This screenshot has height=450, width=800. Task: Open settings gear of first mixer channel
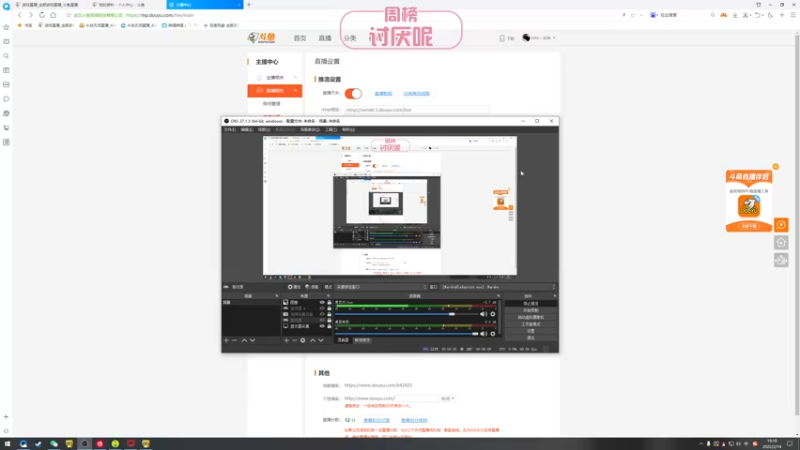(x=493, y=314)
